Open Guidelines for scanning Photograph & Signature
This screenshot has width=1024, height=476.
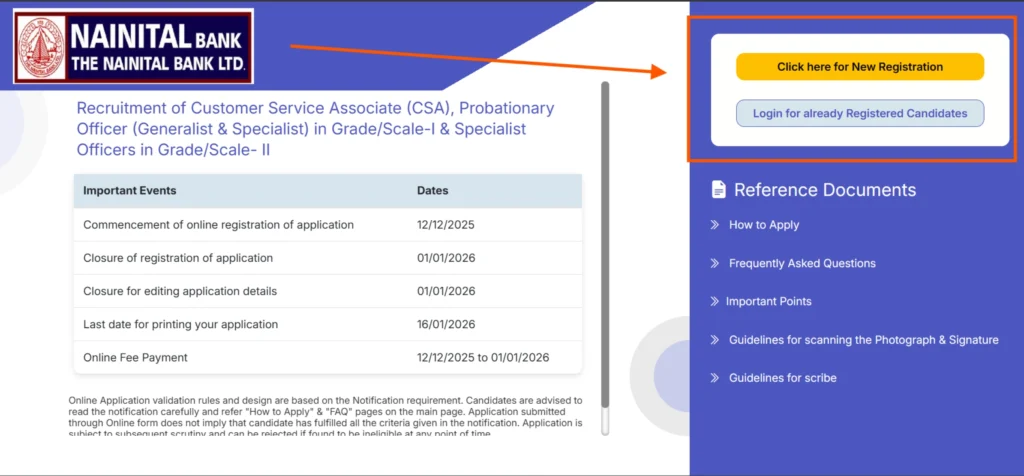pyautogui.click(x=863, y=340)
